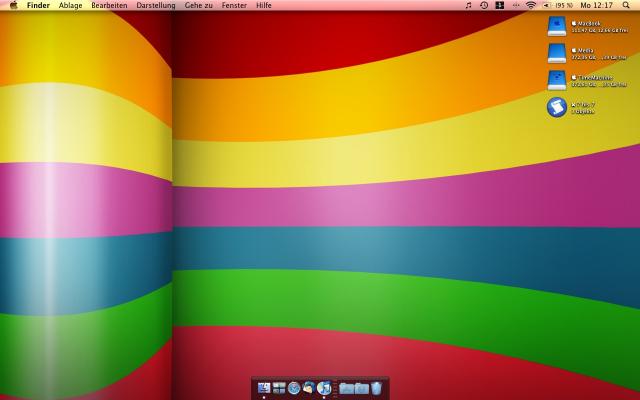Open the battery status menu
Image resolution: width=640 pixels, height=400 pixels.
(547, 5)
